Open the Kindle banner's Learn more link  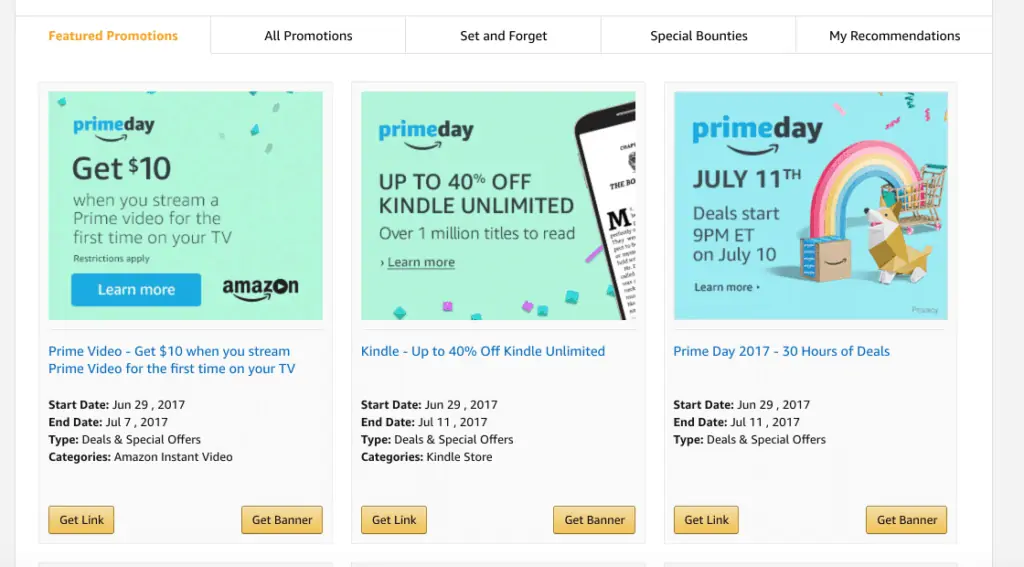[x=420, y=263]
